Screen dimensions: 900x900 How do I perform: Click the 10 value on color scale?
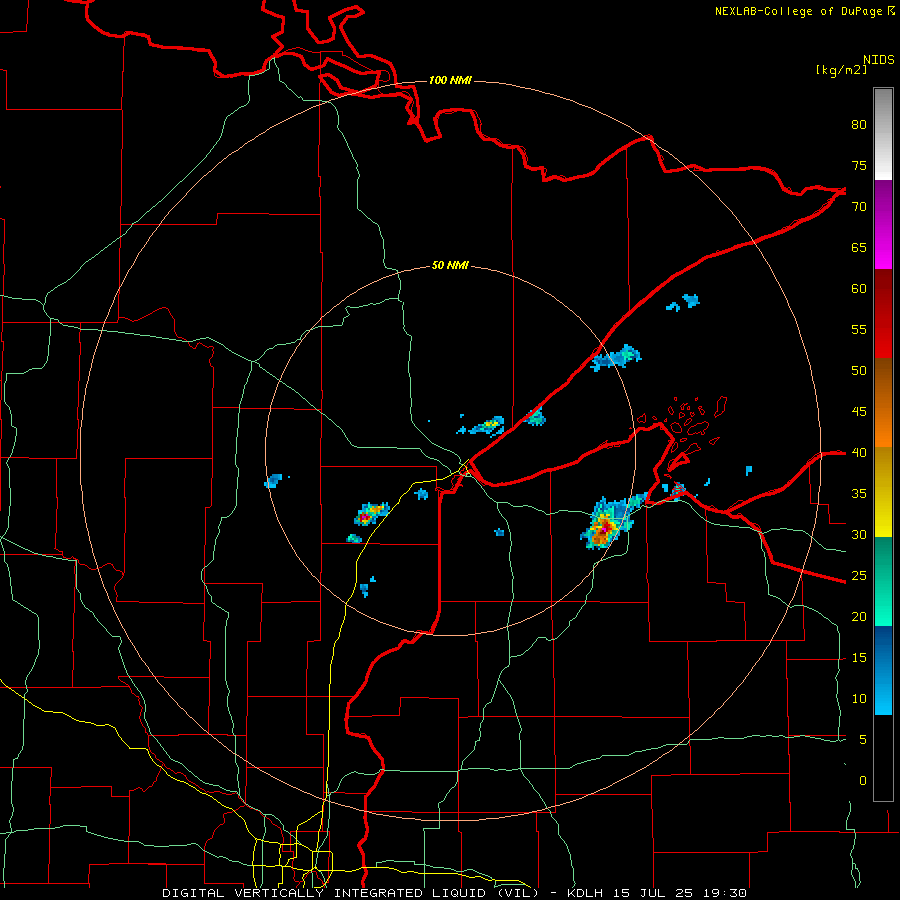click(859, 699)
